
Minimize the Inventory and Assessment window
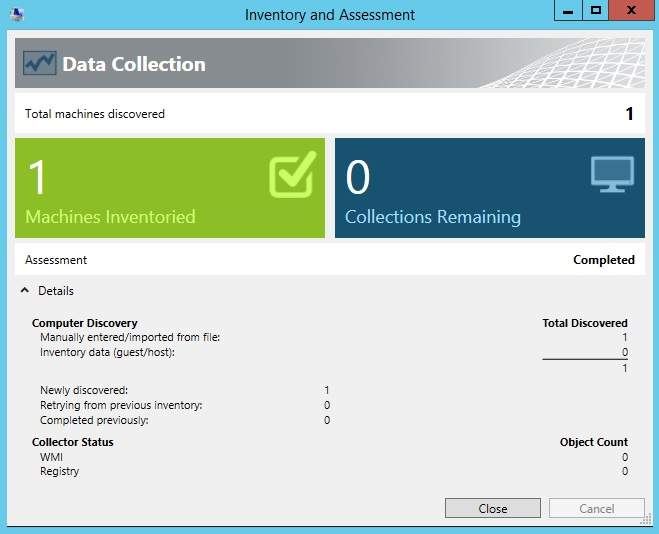(x=569, y=12)
